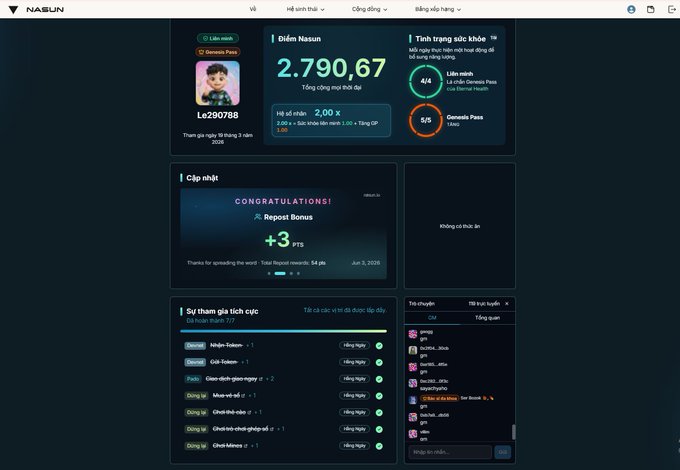Open the Nasun logo home link
The width and height of the screenshot is (680, 470).
[x=36, y=9]
